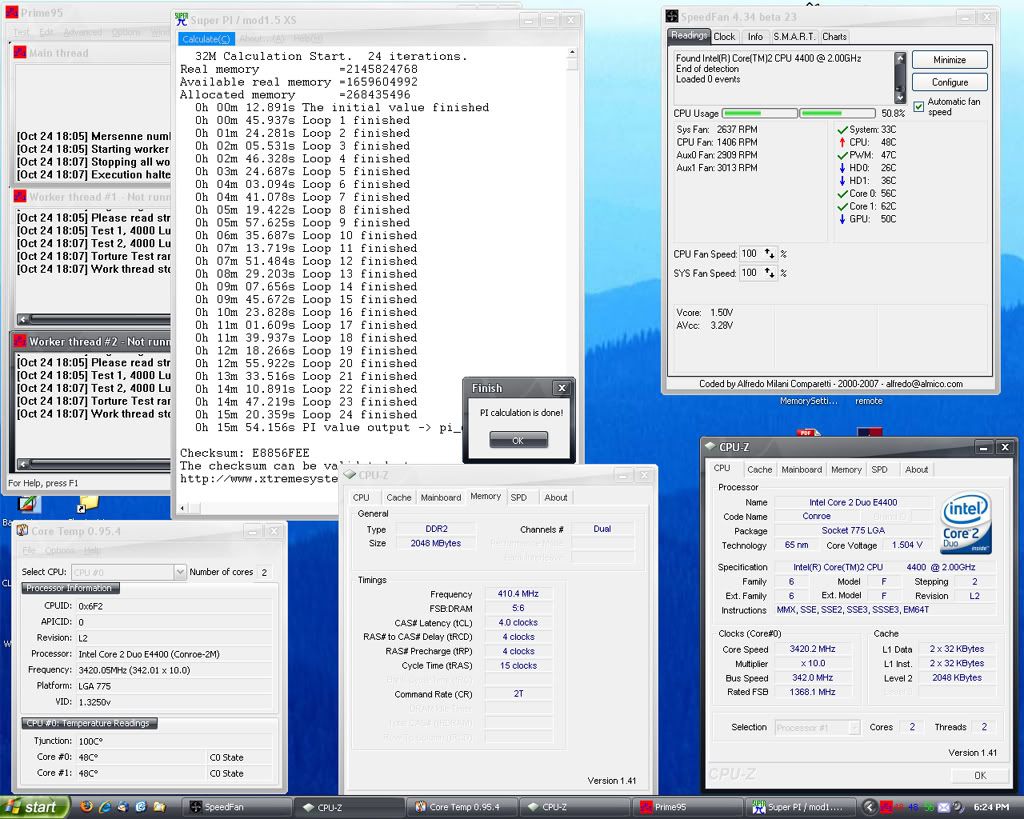The height and width of the screenshot is (819, 1024).
Task: Click the Core Temp title bar icon
Action: click(22, 531)
